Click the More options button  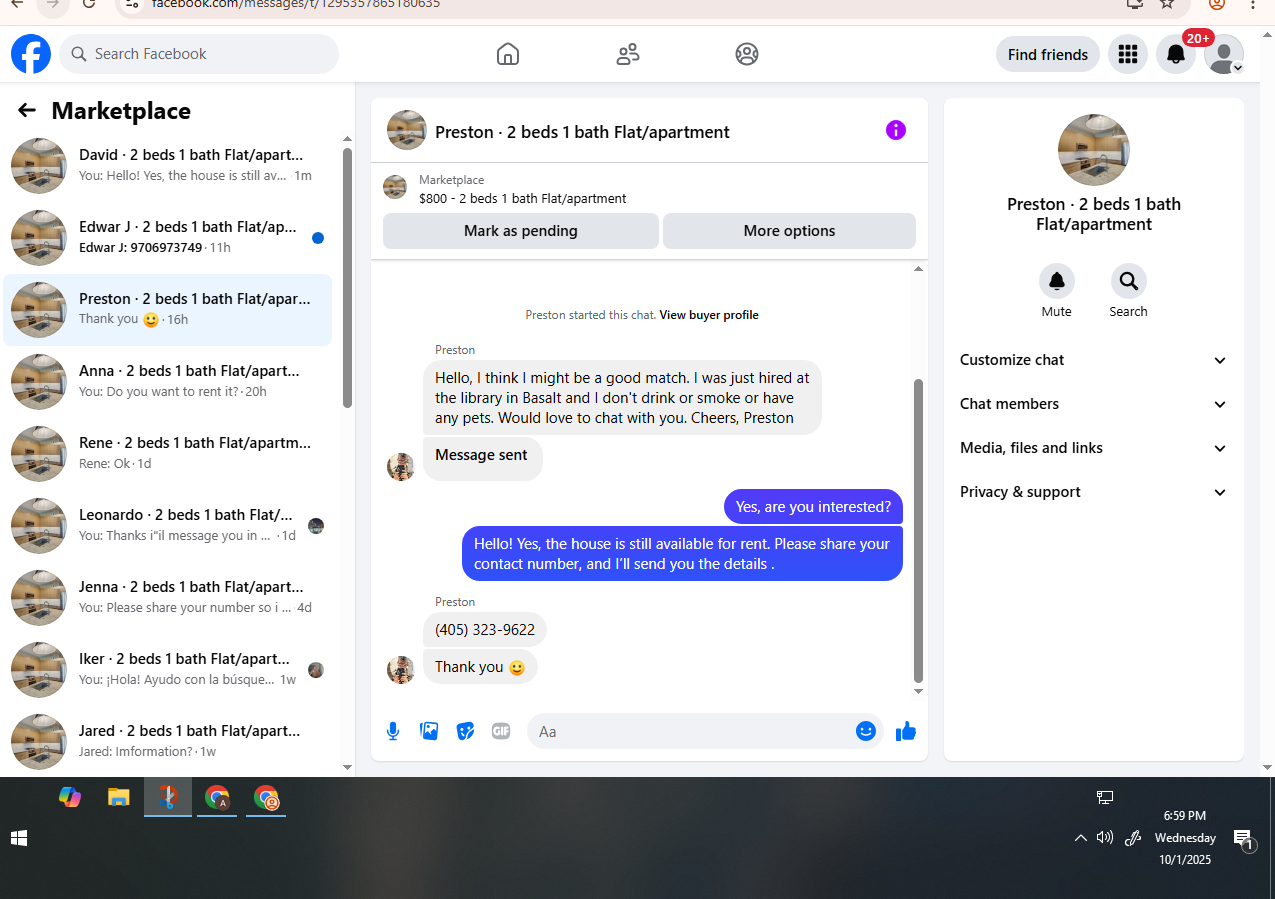(x=789, y=231)
